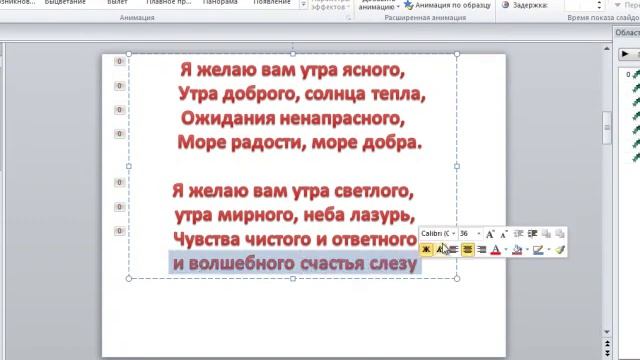This screenshot has width=640, height=360.
Task: Select animation marker beside 'Я желаю вам утра светлого'
Action: 119,182
